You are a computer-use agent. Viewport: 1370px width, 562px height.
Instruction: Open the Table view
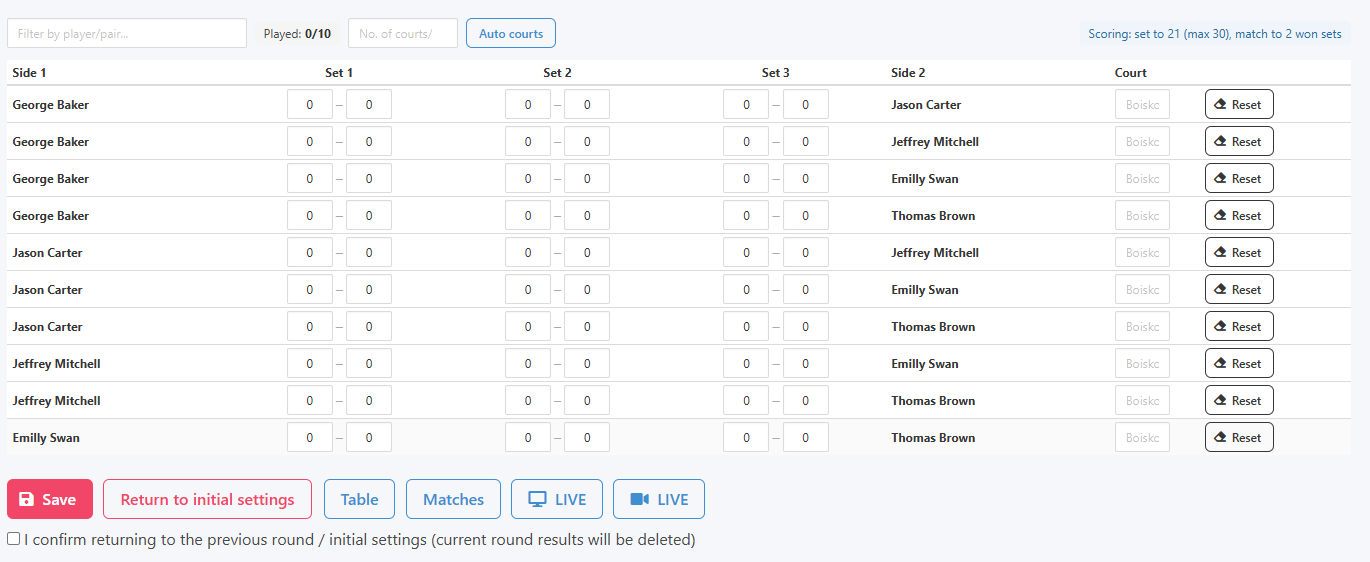[x=359, y=499]
